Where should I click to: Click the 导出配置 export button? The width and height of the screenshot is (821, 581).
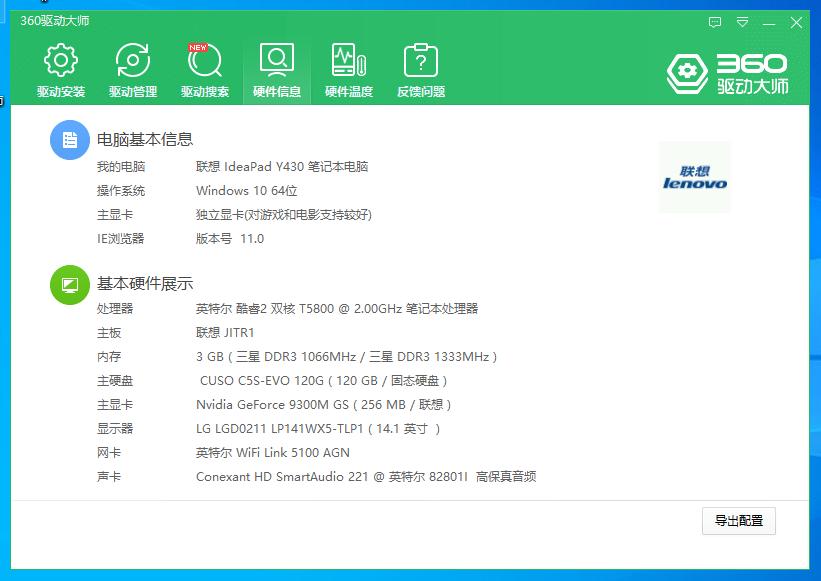[x=737, y=521]
